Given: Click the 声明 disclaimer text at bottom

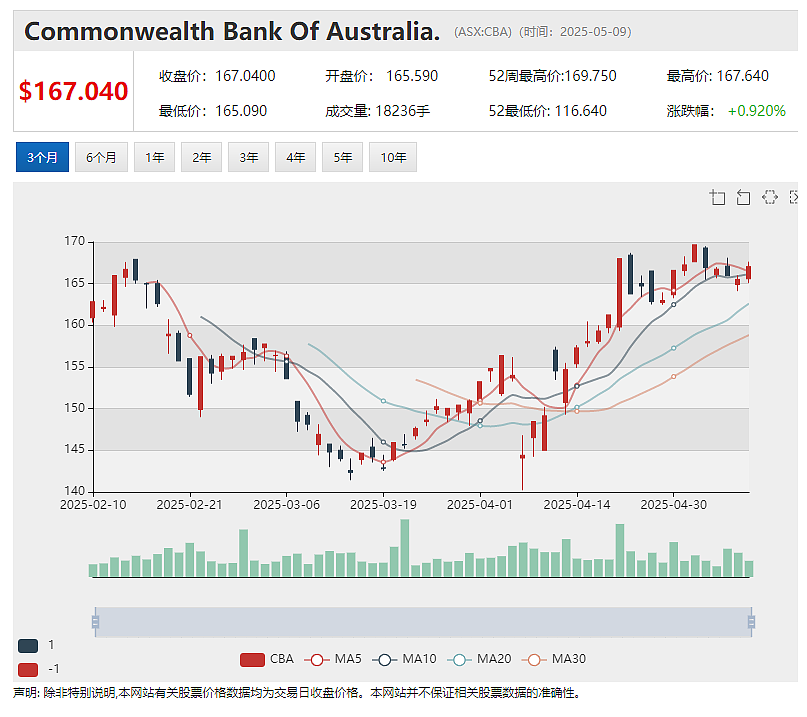Looking at the screenshot, I should 297,693.
